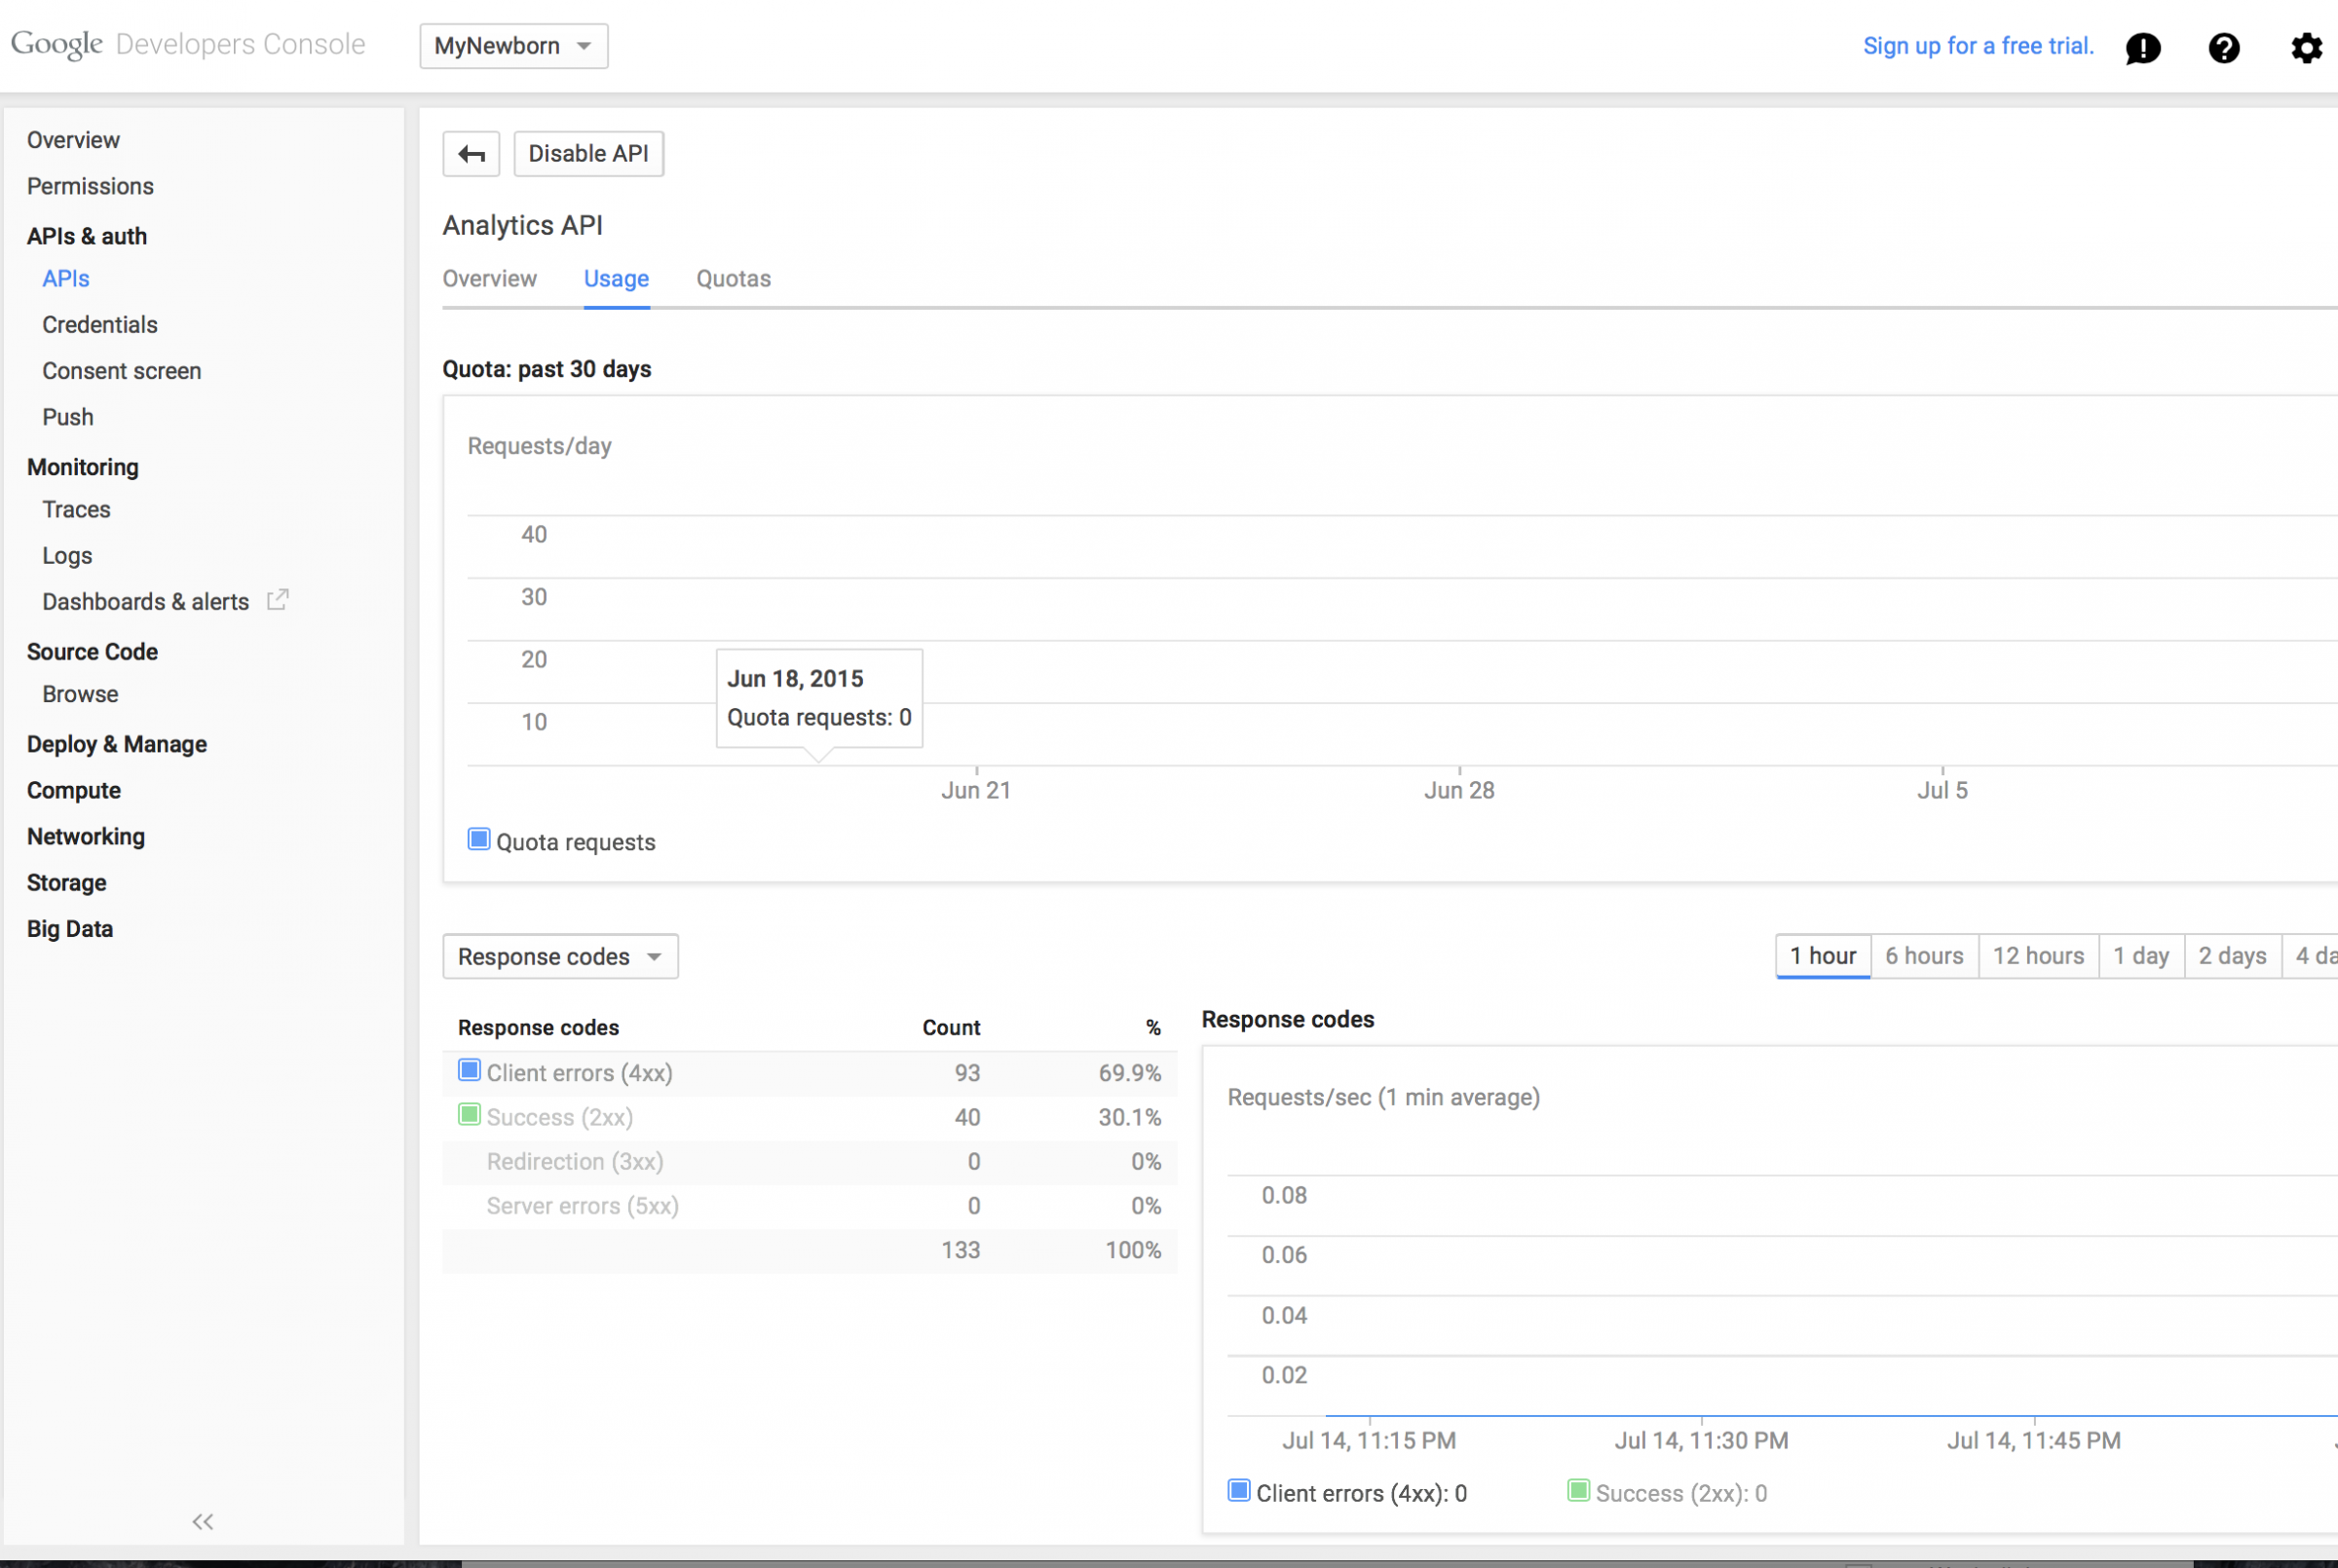The height and width of the screenshot is (1568, 2338).
Task: Expand the Deploy & Manage section
Action: pyautogui.click(x=117, y=744)
